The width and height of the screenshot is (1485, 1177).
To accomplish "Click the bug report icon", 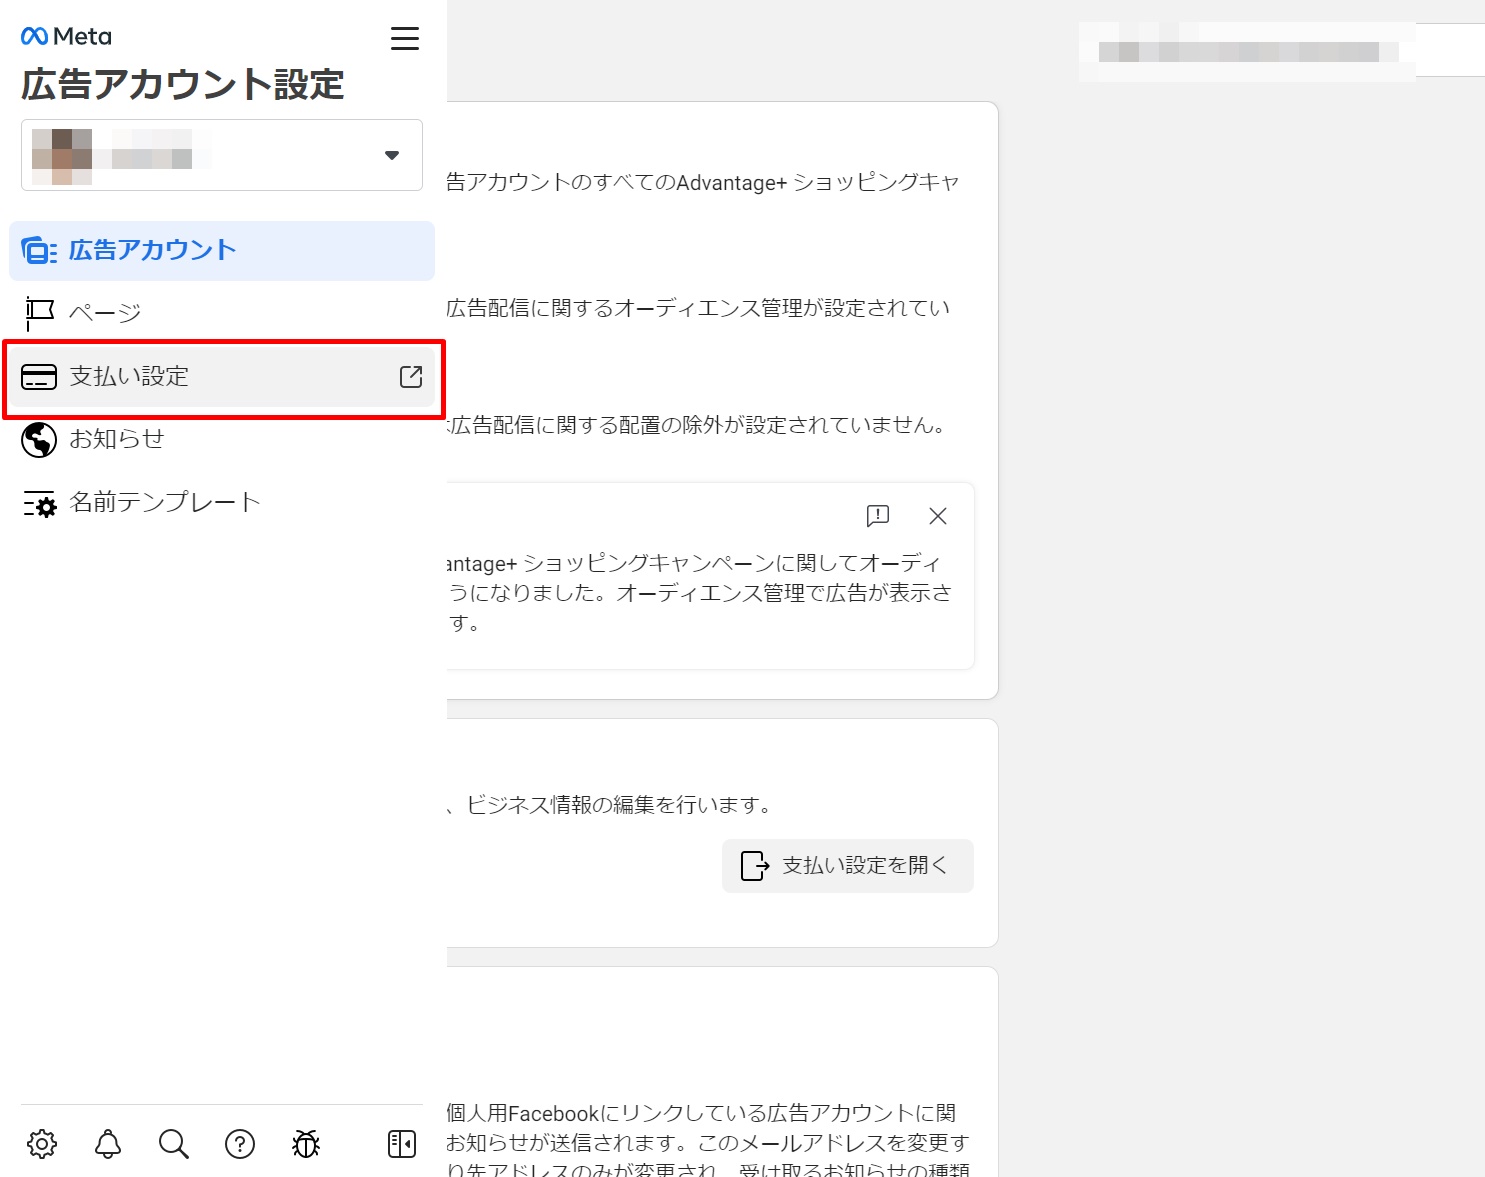I will point(306,1144).
